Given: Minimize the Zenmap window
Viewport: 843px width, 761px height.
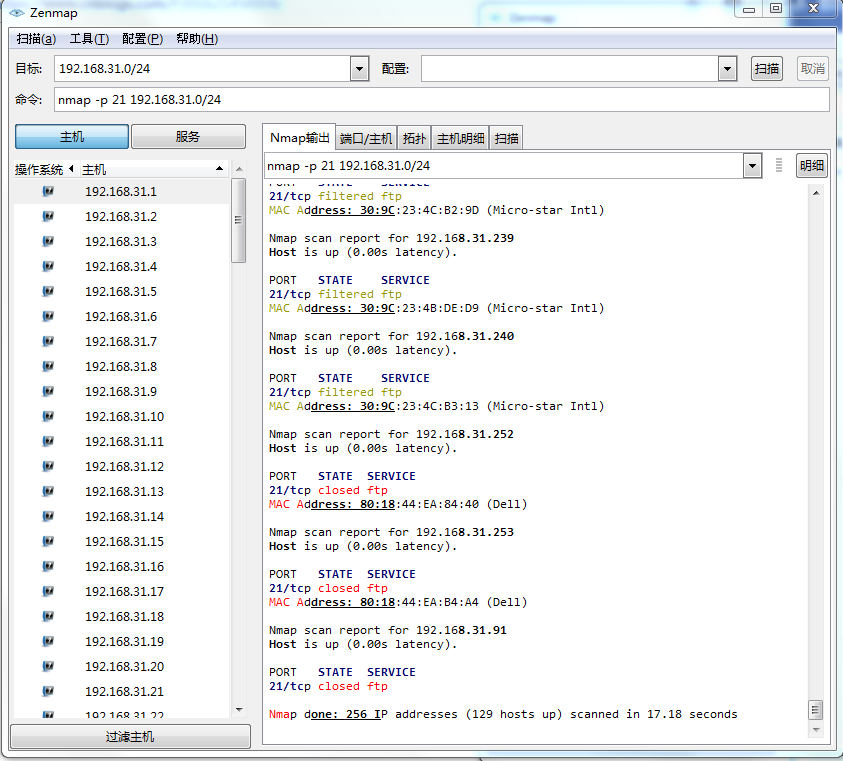Looking at the screenshot, I should (x=749, y=8).
